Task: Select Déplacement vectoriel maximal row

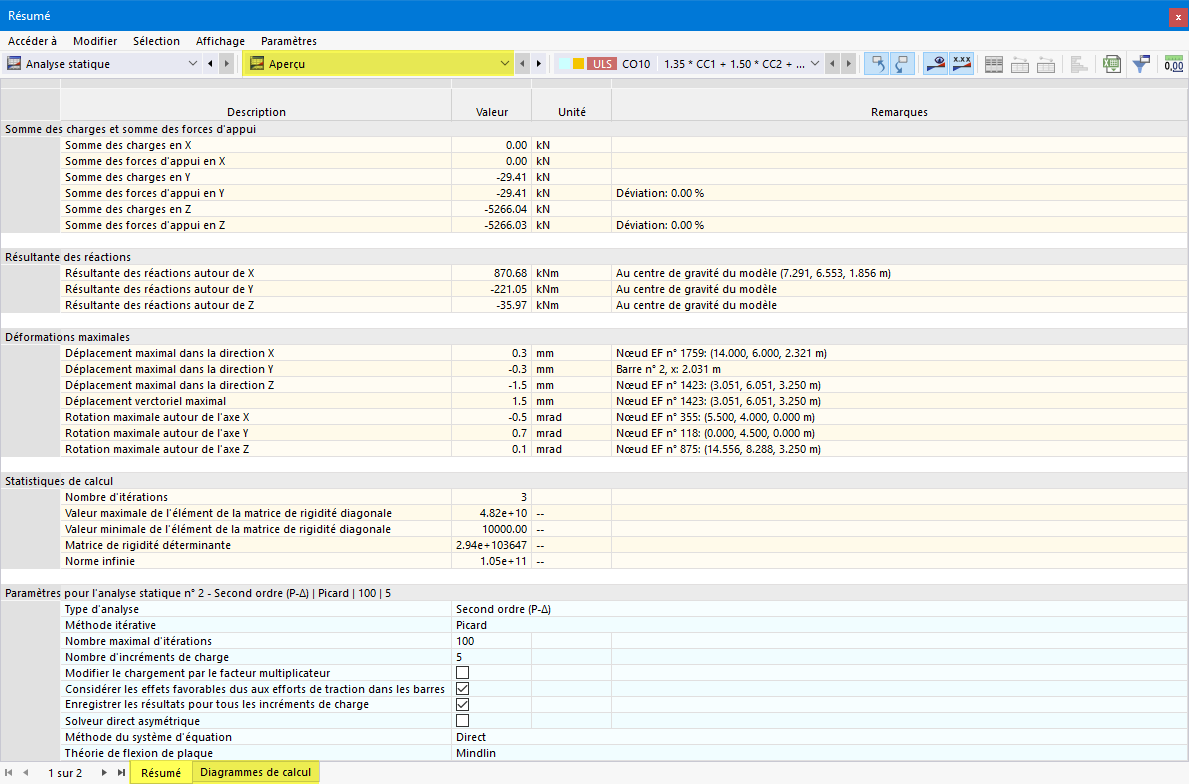Action: (x=623, y=401)
